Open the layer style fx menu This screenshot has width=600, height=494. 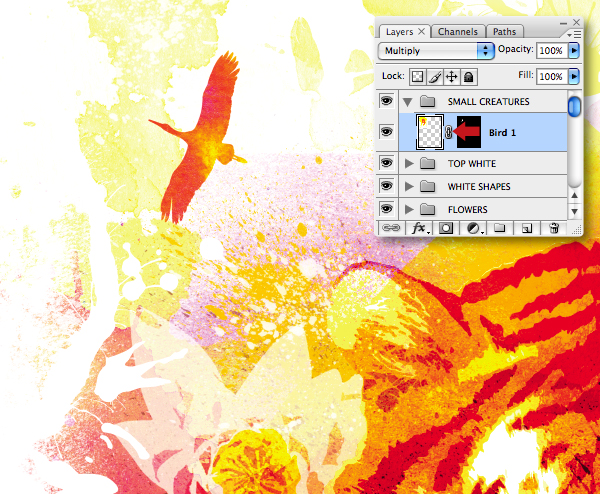click(420, 228)
